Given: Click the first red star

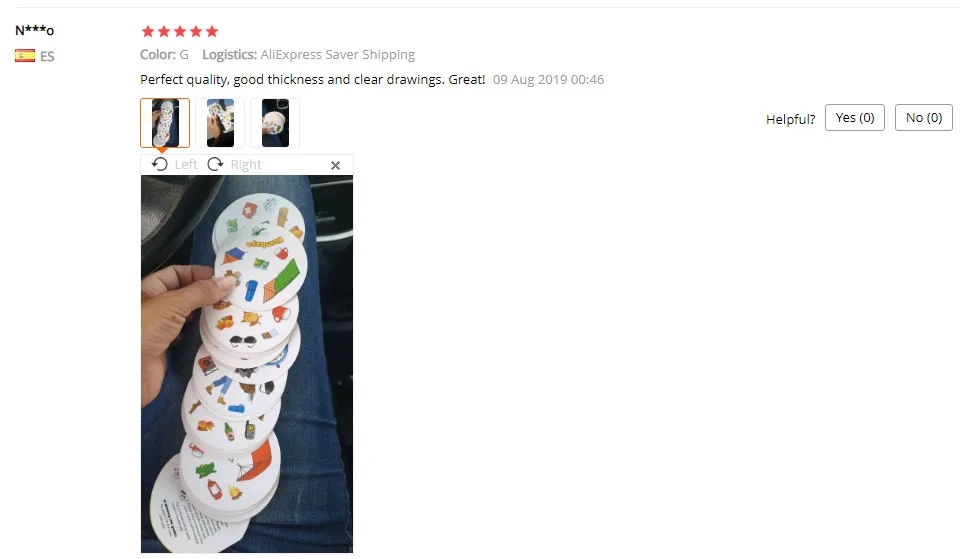Looking at the screenshot, I should click(148, 31).
